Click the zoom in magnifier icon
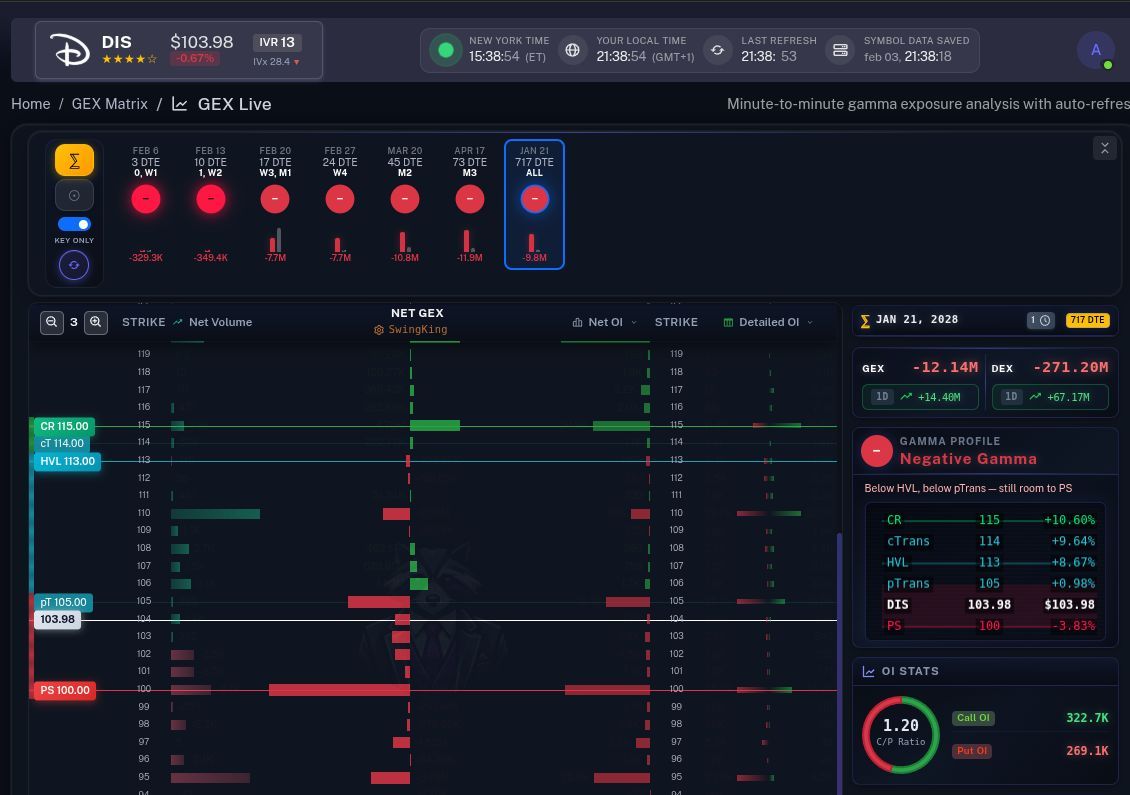 [x=96, y=322]
